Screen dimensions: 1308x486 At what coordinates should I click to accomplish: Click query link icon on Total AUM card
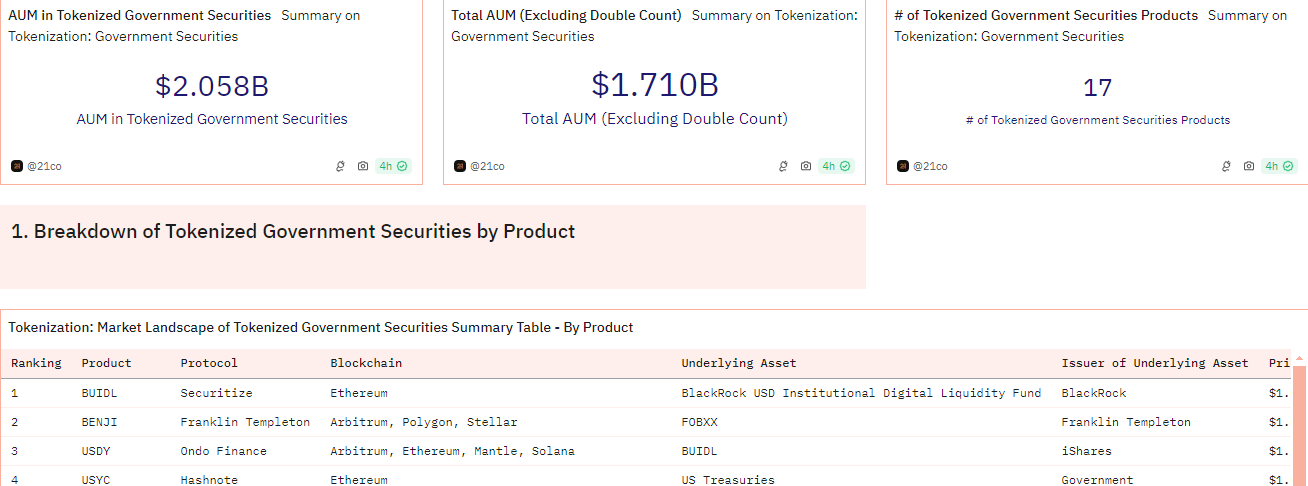click(x=783, y=166)
